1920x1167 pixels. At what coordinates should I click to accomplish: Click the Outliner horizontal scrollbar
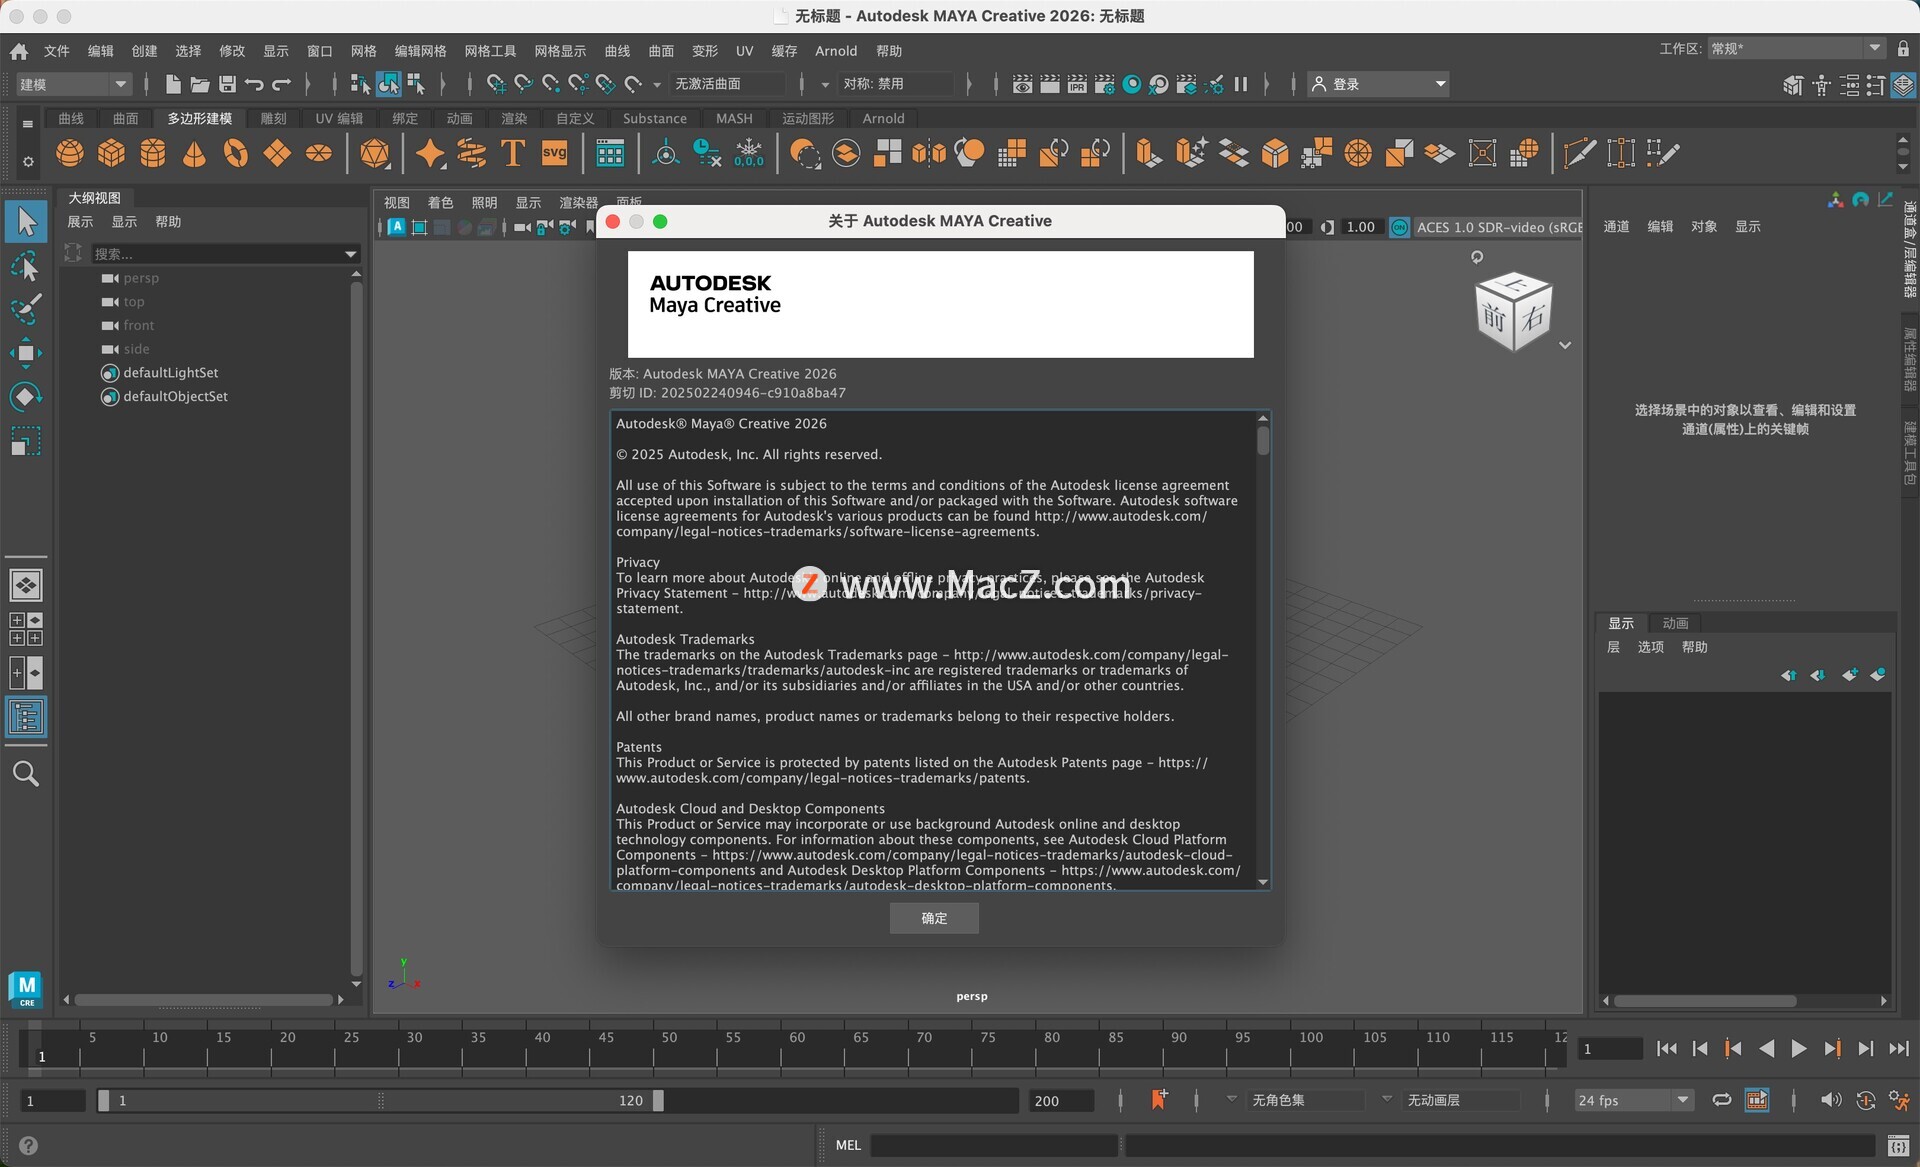pos(204,999)
